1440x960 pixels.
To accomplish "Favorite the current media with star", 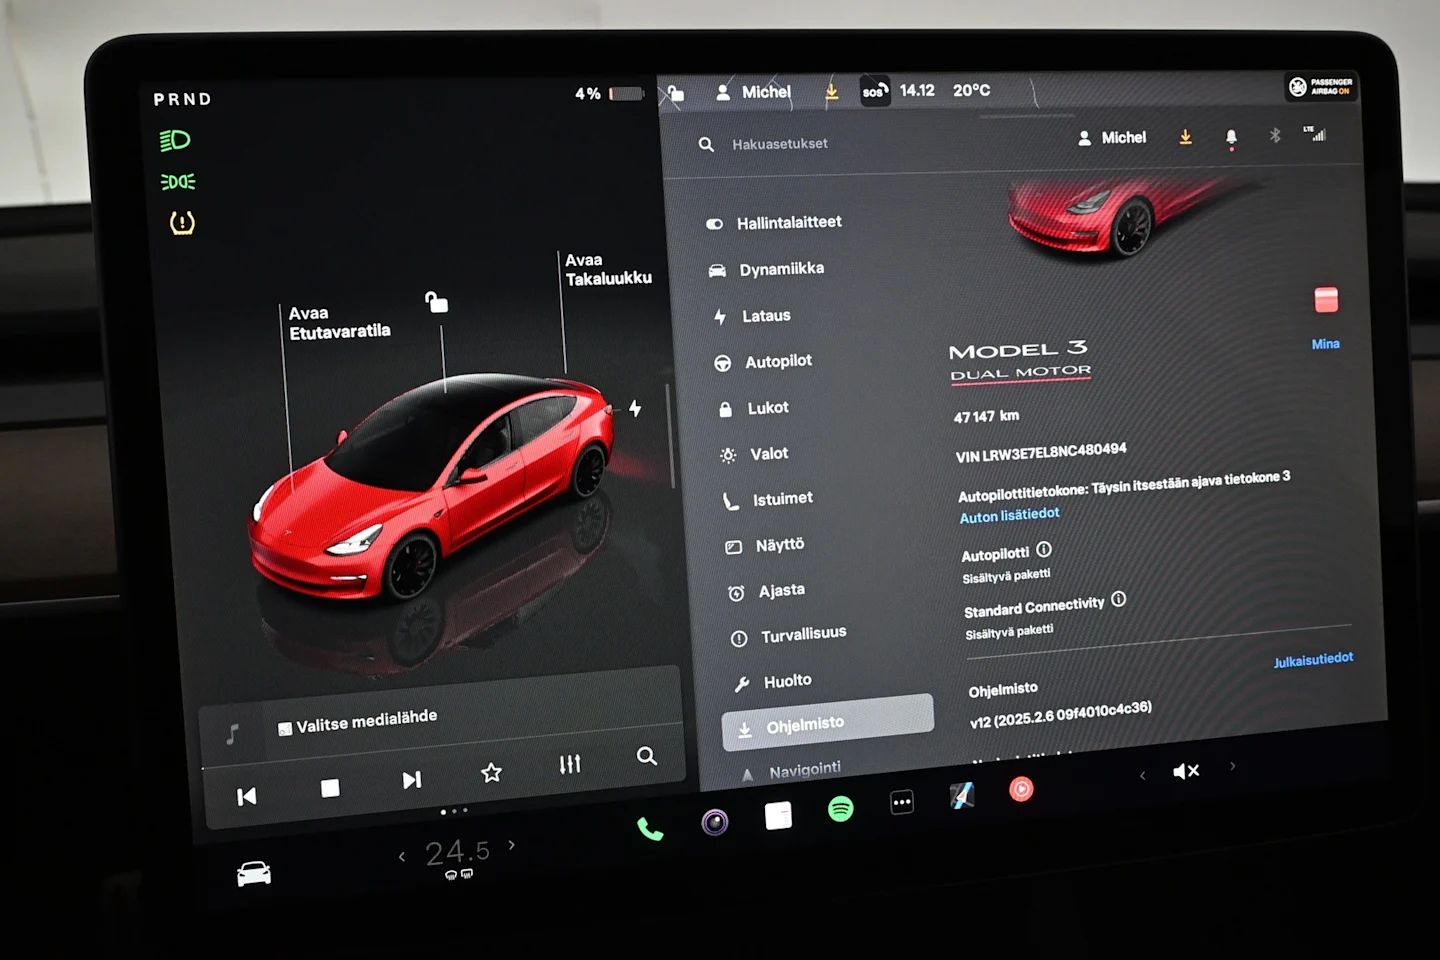I will [491, 773].
